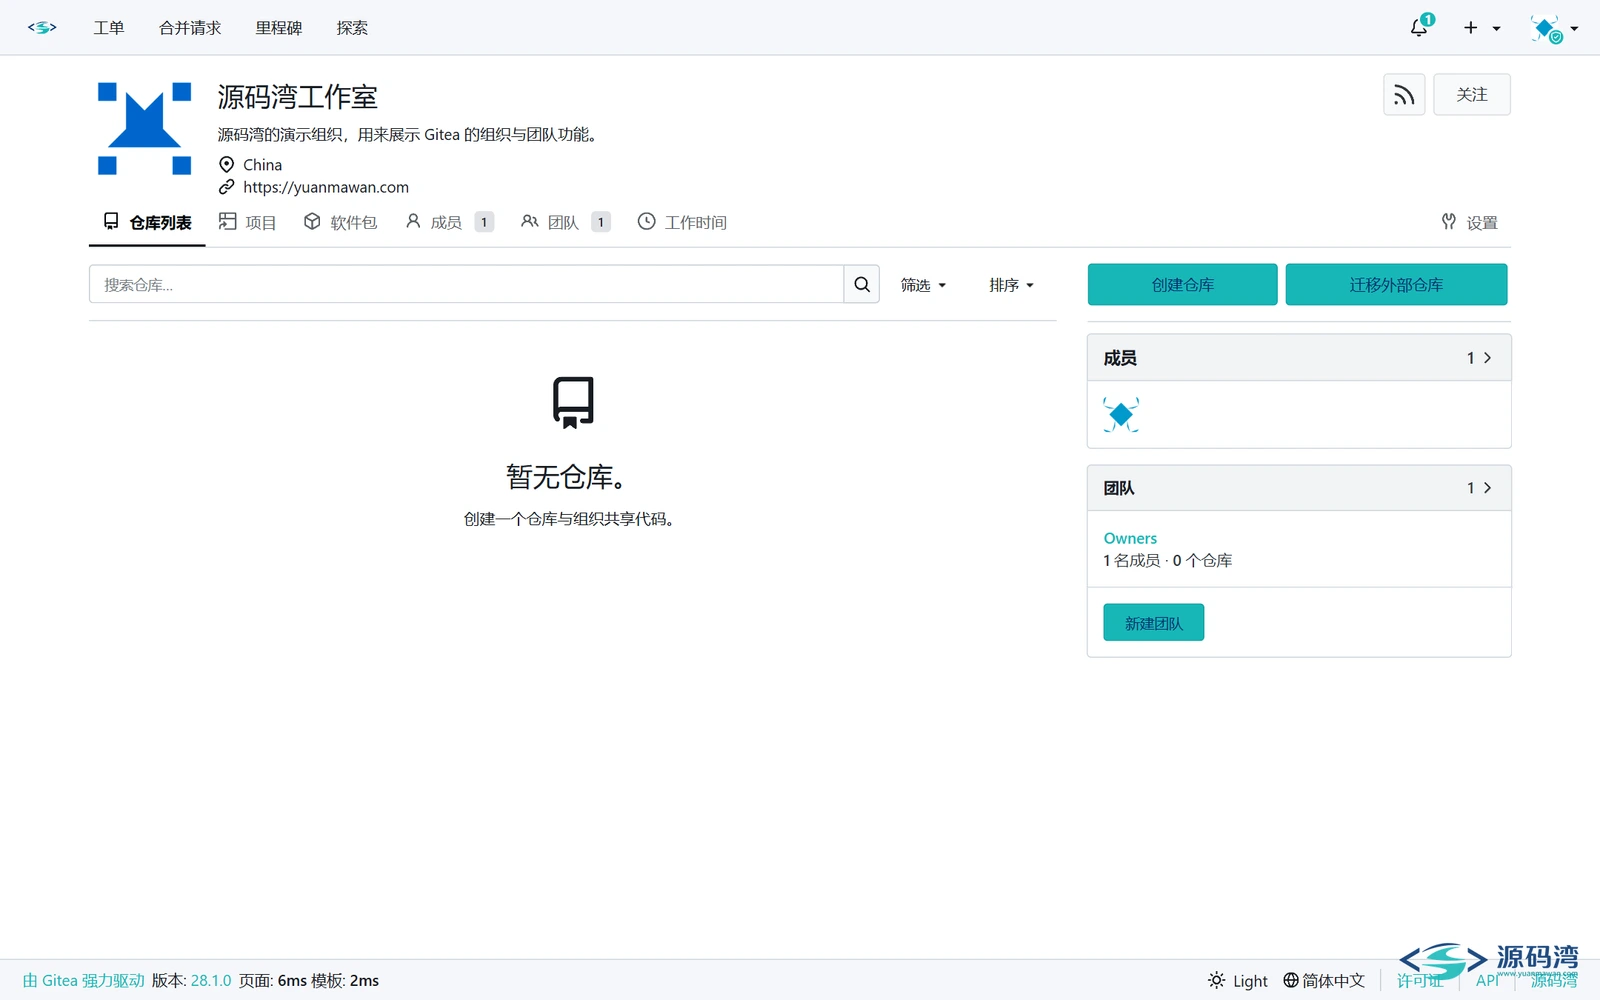
Task: Open the RSS feed icon button
Action: (1404, 95)
